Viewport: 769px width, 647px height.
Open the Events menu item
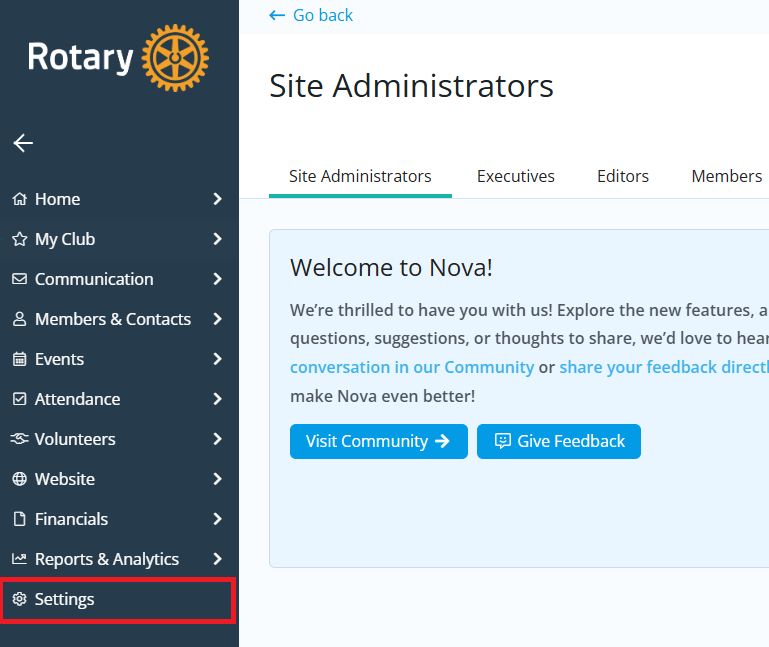(118, 359)
